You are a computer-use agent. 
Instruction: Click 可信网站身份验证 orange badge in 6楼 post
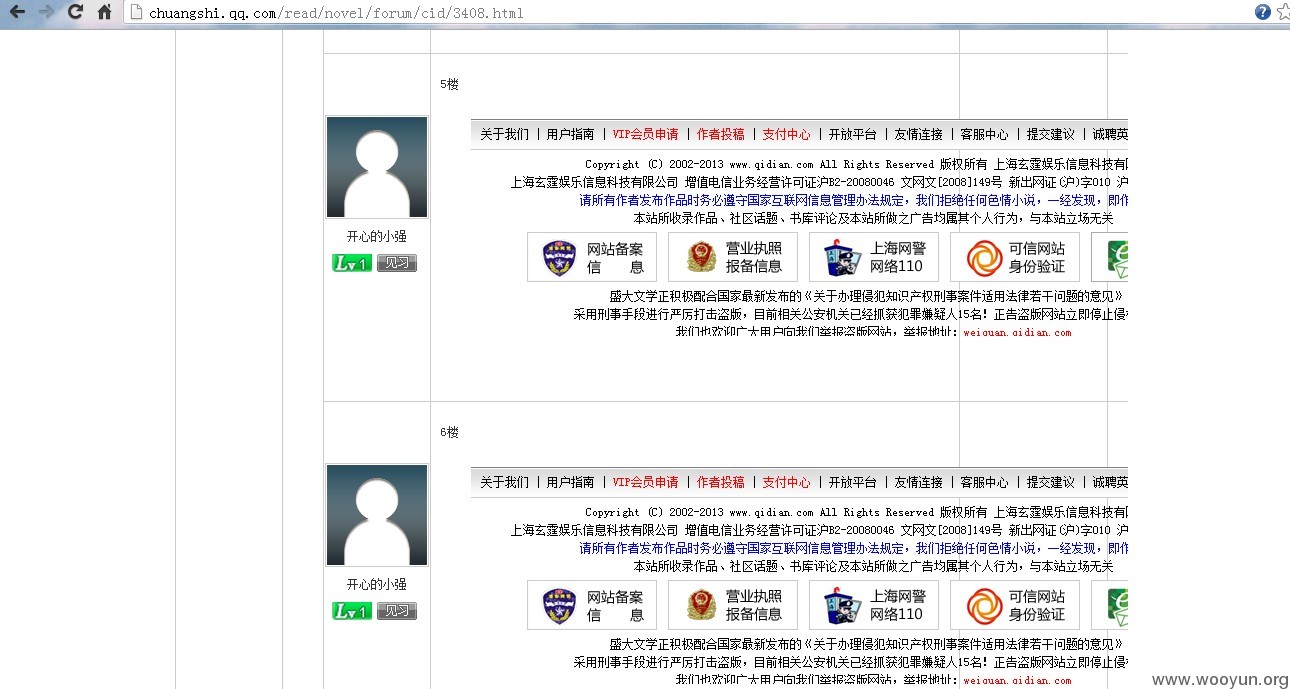[x=1015, y=605]
